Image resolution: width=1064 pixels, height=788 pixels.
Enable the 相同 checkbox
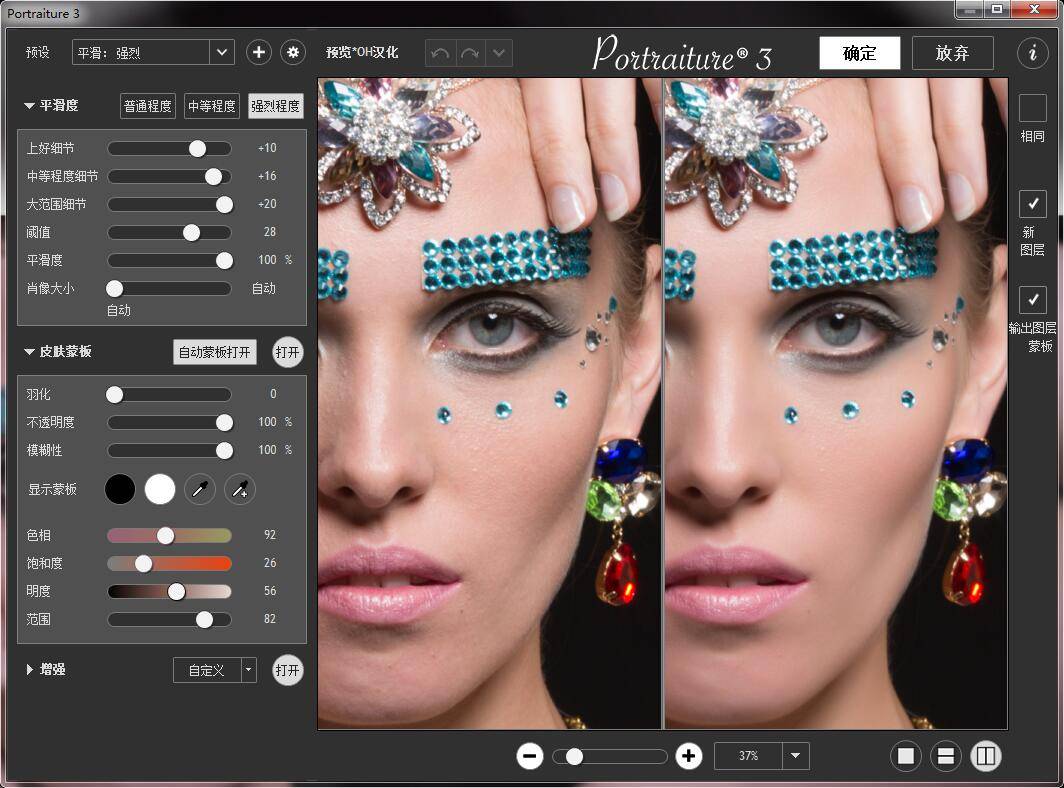point(1032,108)
